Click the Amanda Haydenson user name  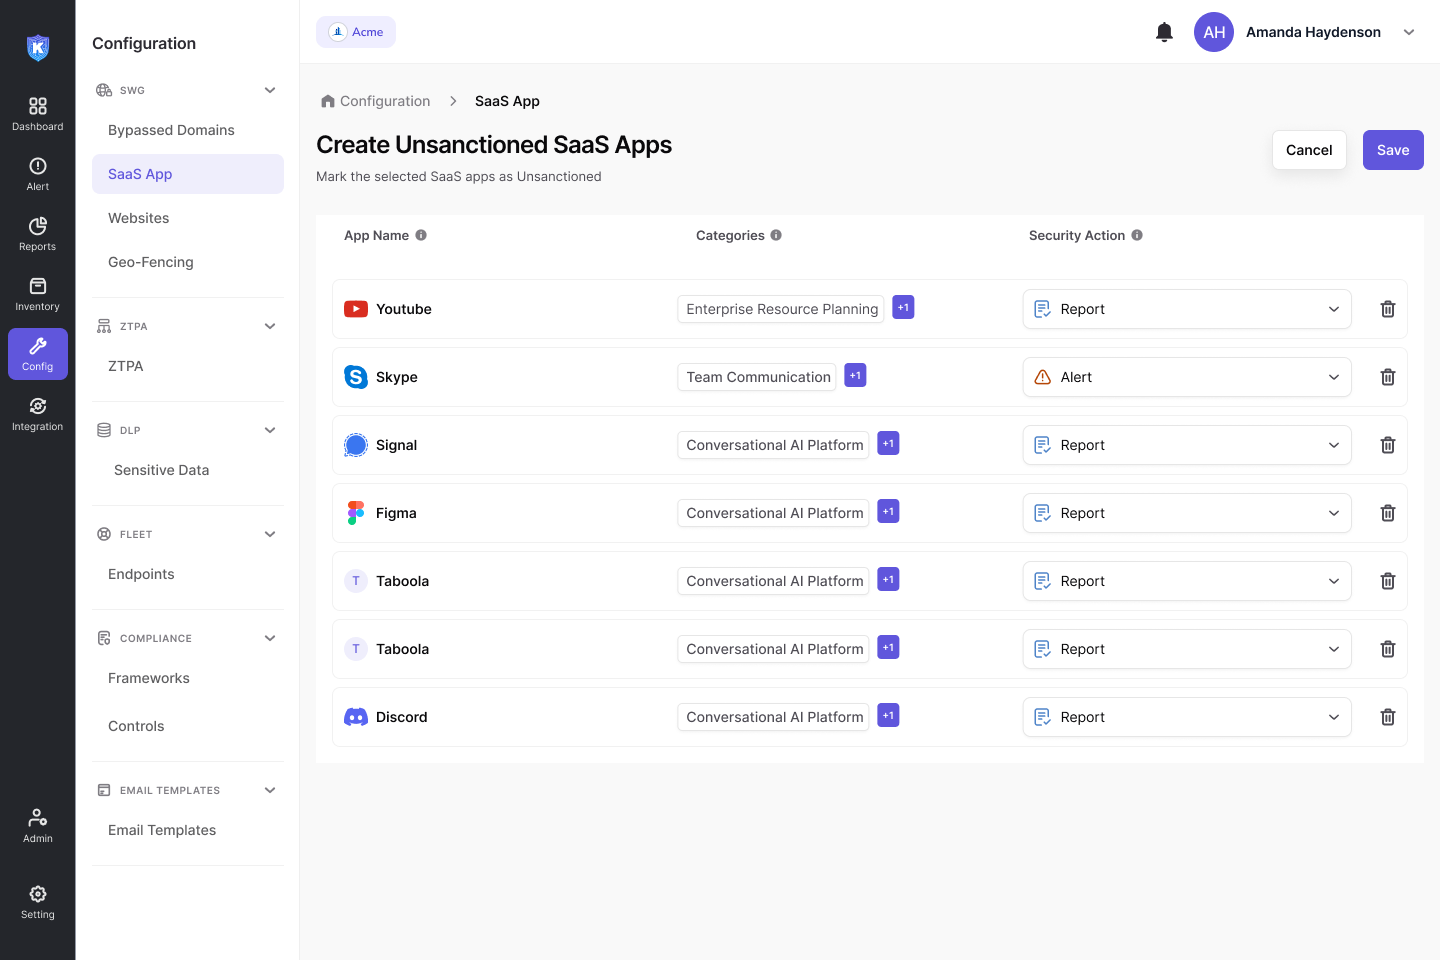click(x=1313, y=32)
